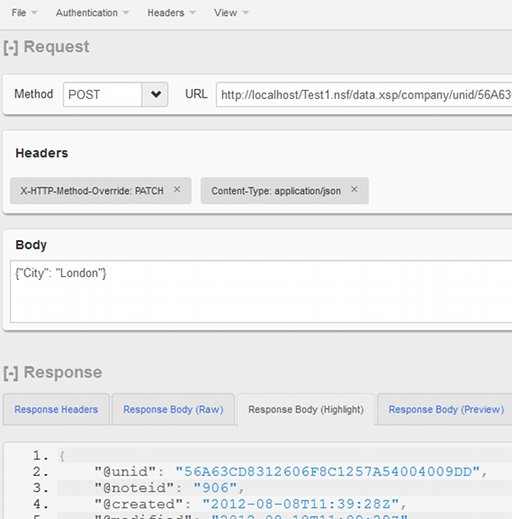Click the POST method field
Screen dimensions: 512x519
pyautogui.click(x=102, y=94)
